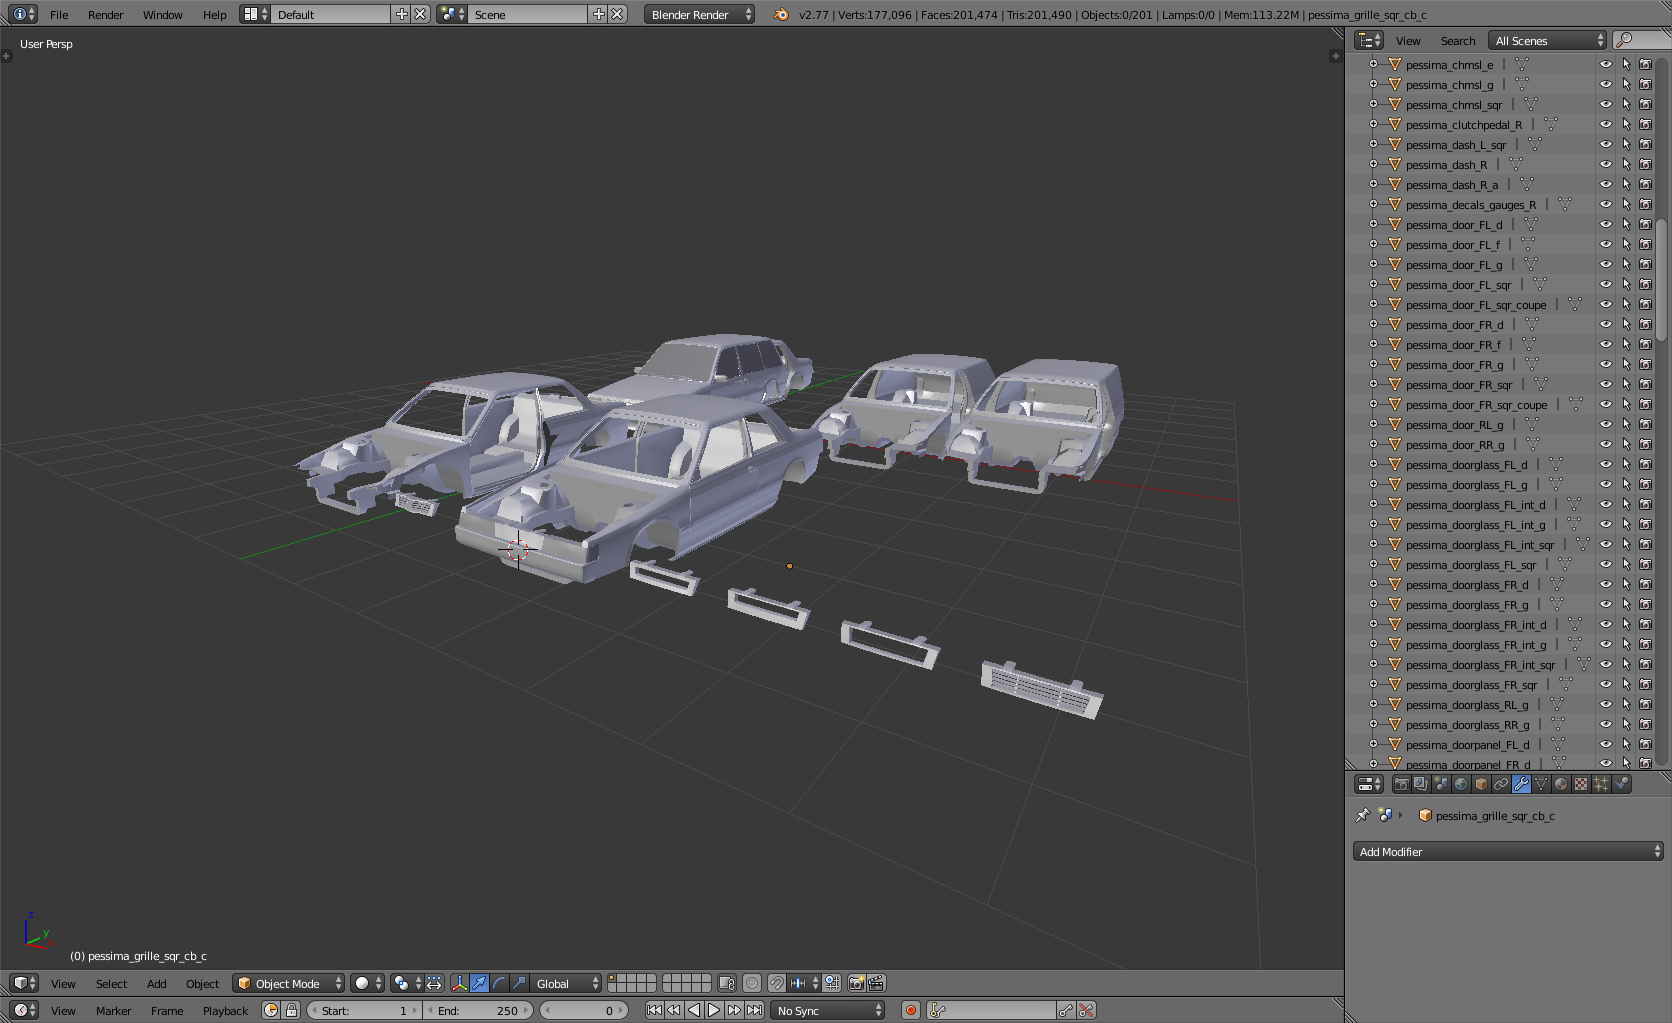Open the Object Constraints chain tab
This screenshot has height=1023, width=1672.
coord(1501,785)
